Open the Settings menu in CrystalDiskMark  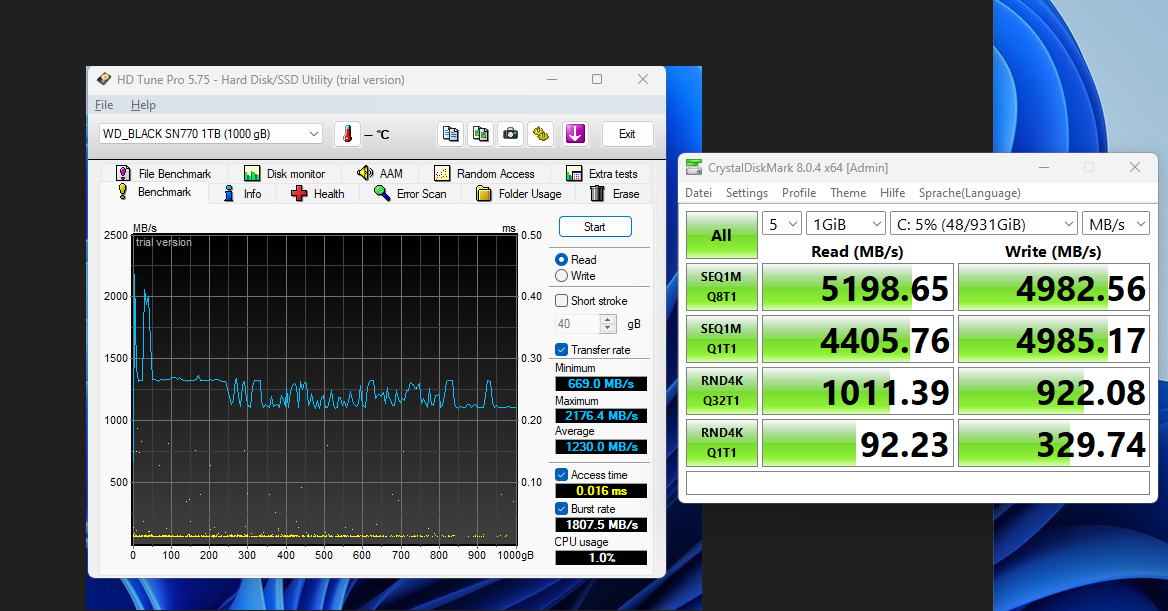coord(746,193)
